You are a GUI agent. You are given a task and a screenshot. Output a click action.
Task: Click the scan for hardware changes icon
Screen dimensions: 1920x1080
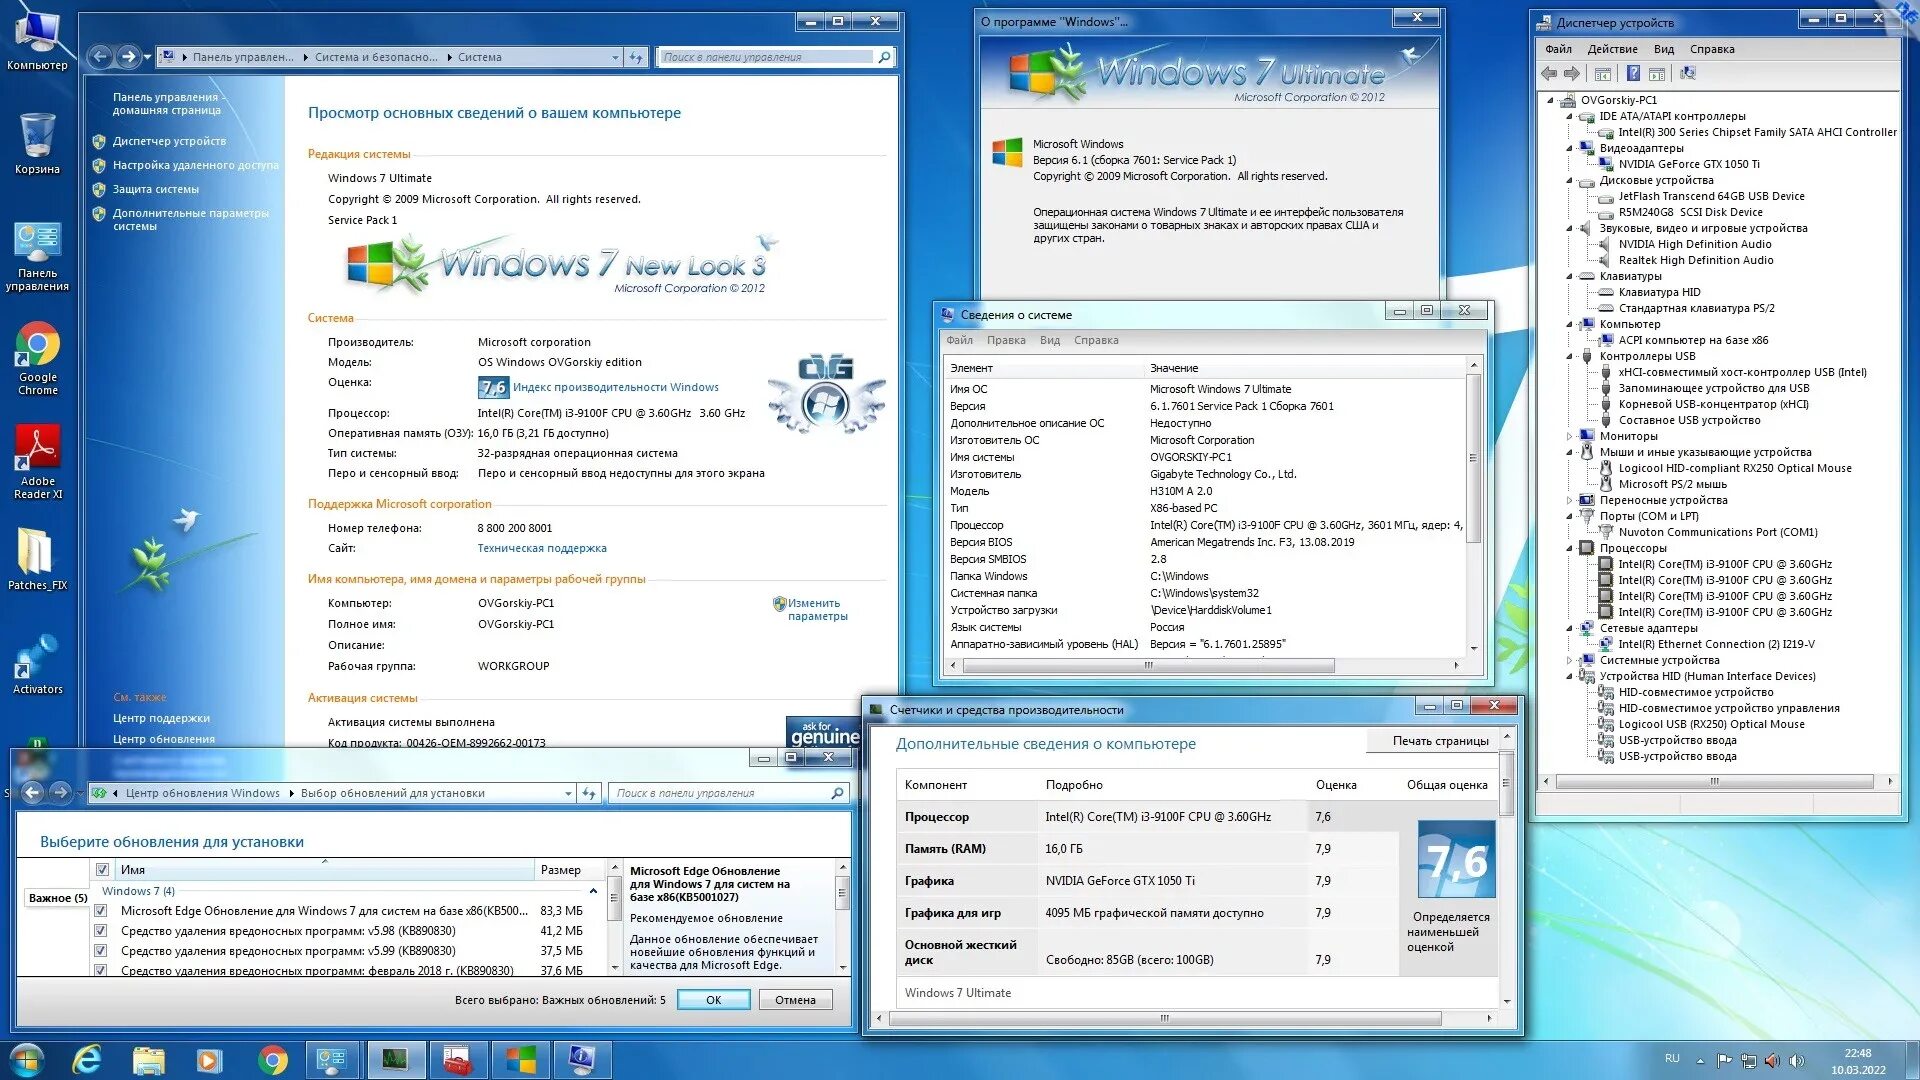1688,74
